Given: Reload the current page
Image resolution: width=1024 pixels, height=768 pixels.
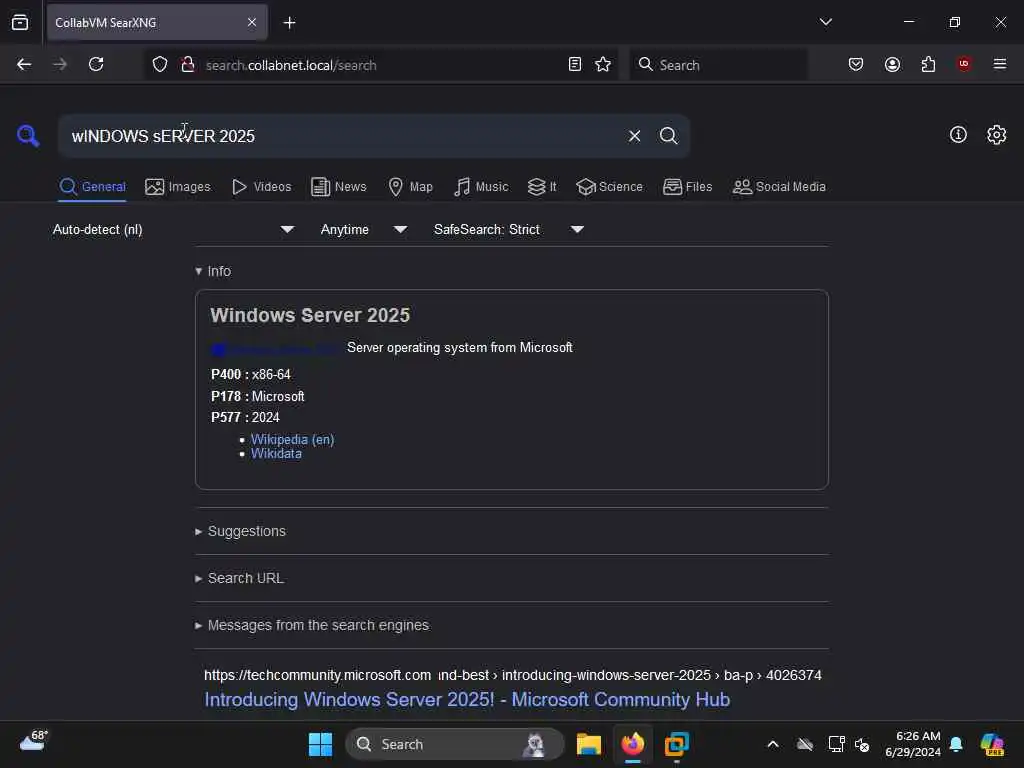Looking at the screenshot, I should 96,65.
